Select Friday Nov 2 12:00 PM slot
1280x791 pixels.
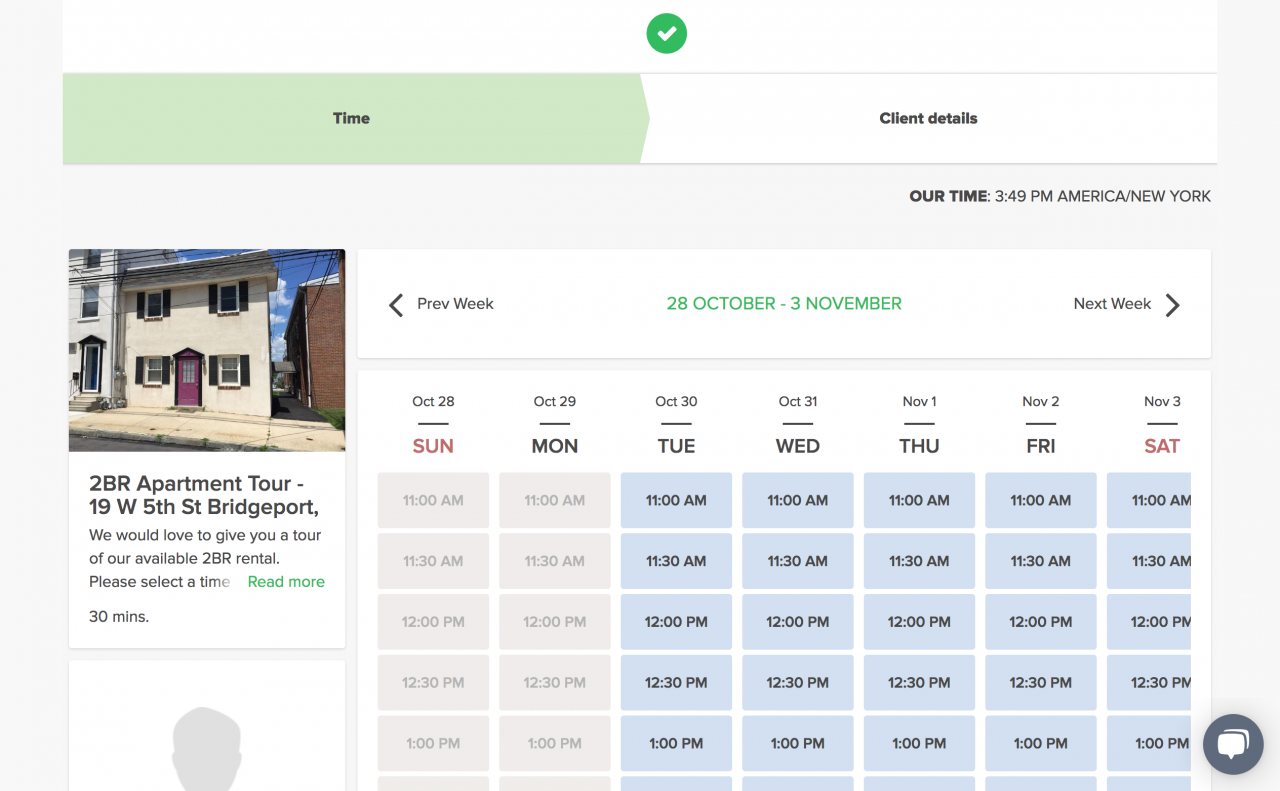[x=1041, y=622]
